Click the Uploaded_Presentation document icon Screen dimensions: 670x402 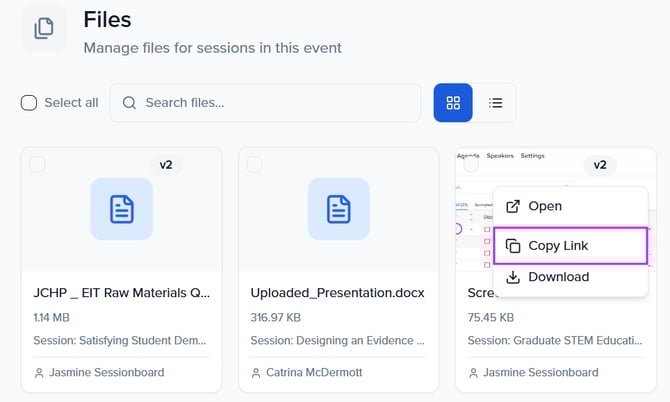point(338,209)
